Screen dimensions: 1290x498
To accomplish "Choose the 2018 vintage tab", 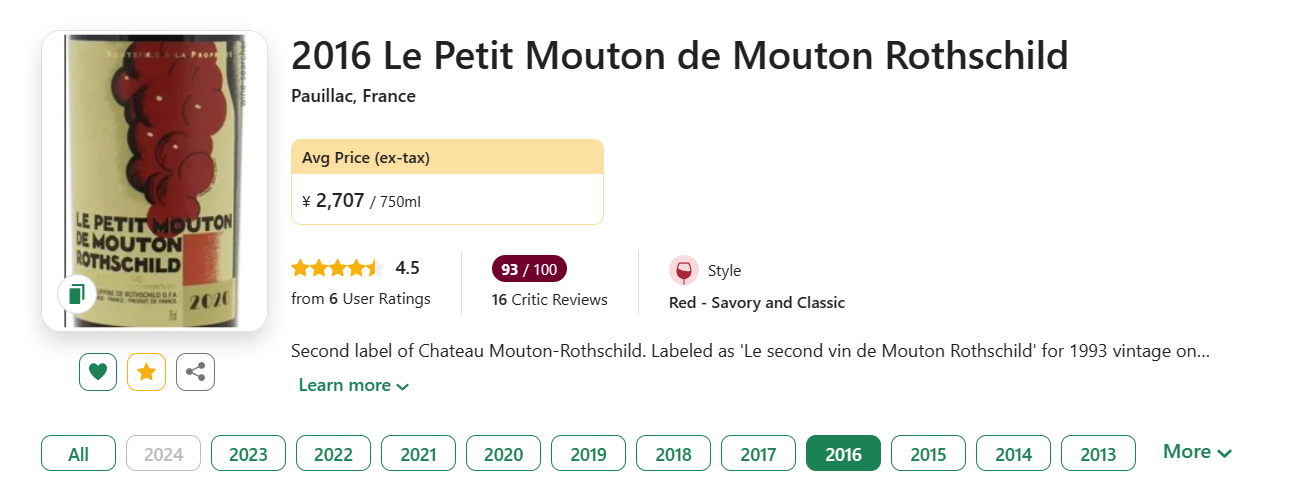I will click(673, 454).
